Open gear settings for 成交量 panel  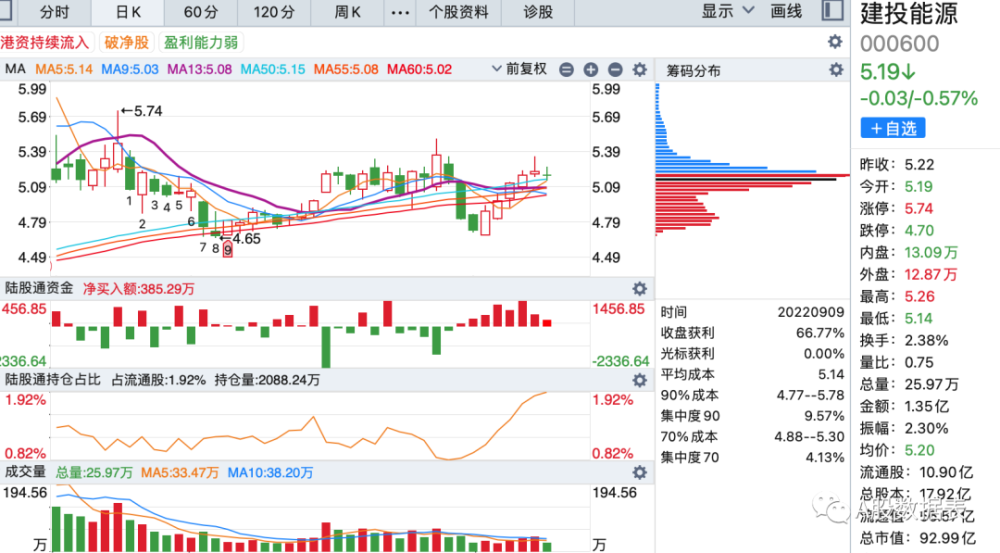pyautogui.click(x=639, y=473)
